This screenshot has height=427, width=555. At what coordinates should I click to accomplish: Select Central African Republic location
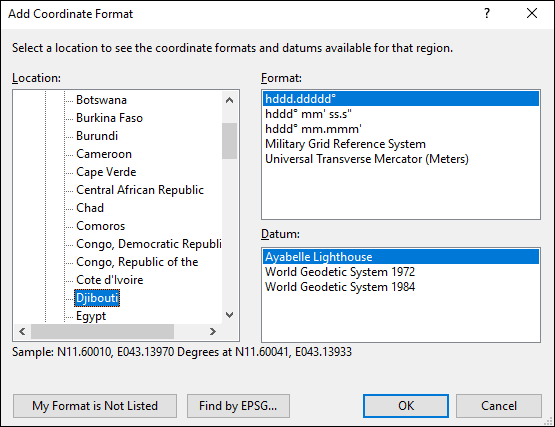click(140, 190)
